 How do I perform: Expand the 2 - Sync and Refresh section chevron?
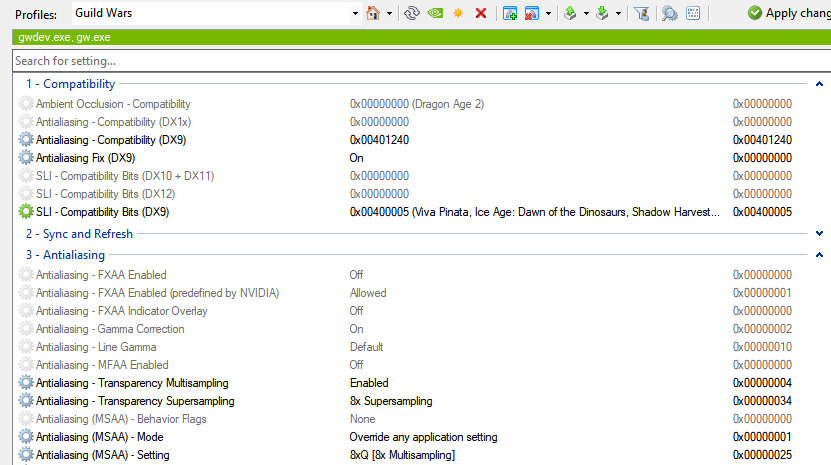pyautogui.click(x=819, y=234)
